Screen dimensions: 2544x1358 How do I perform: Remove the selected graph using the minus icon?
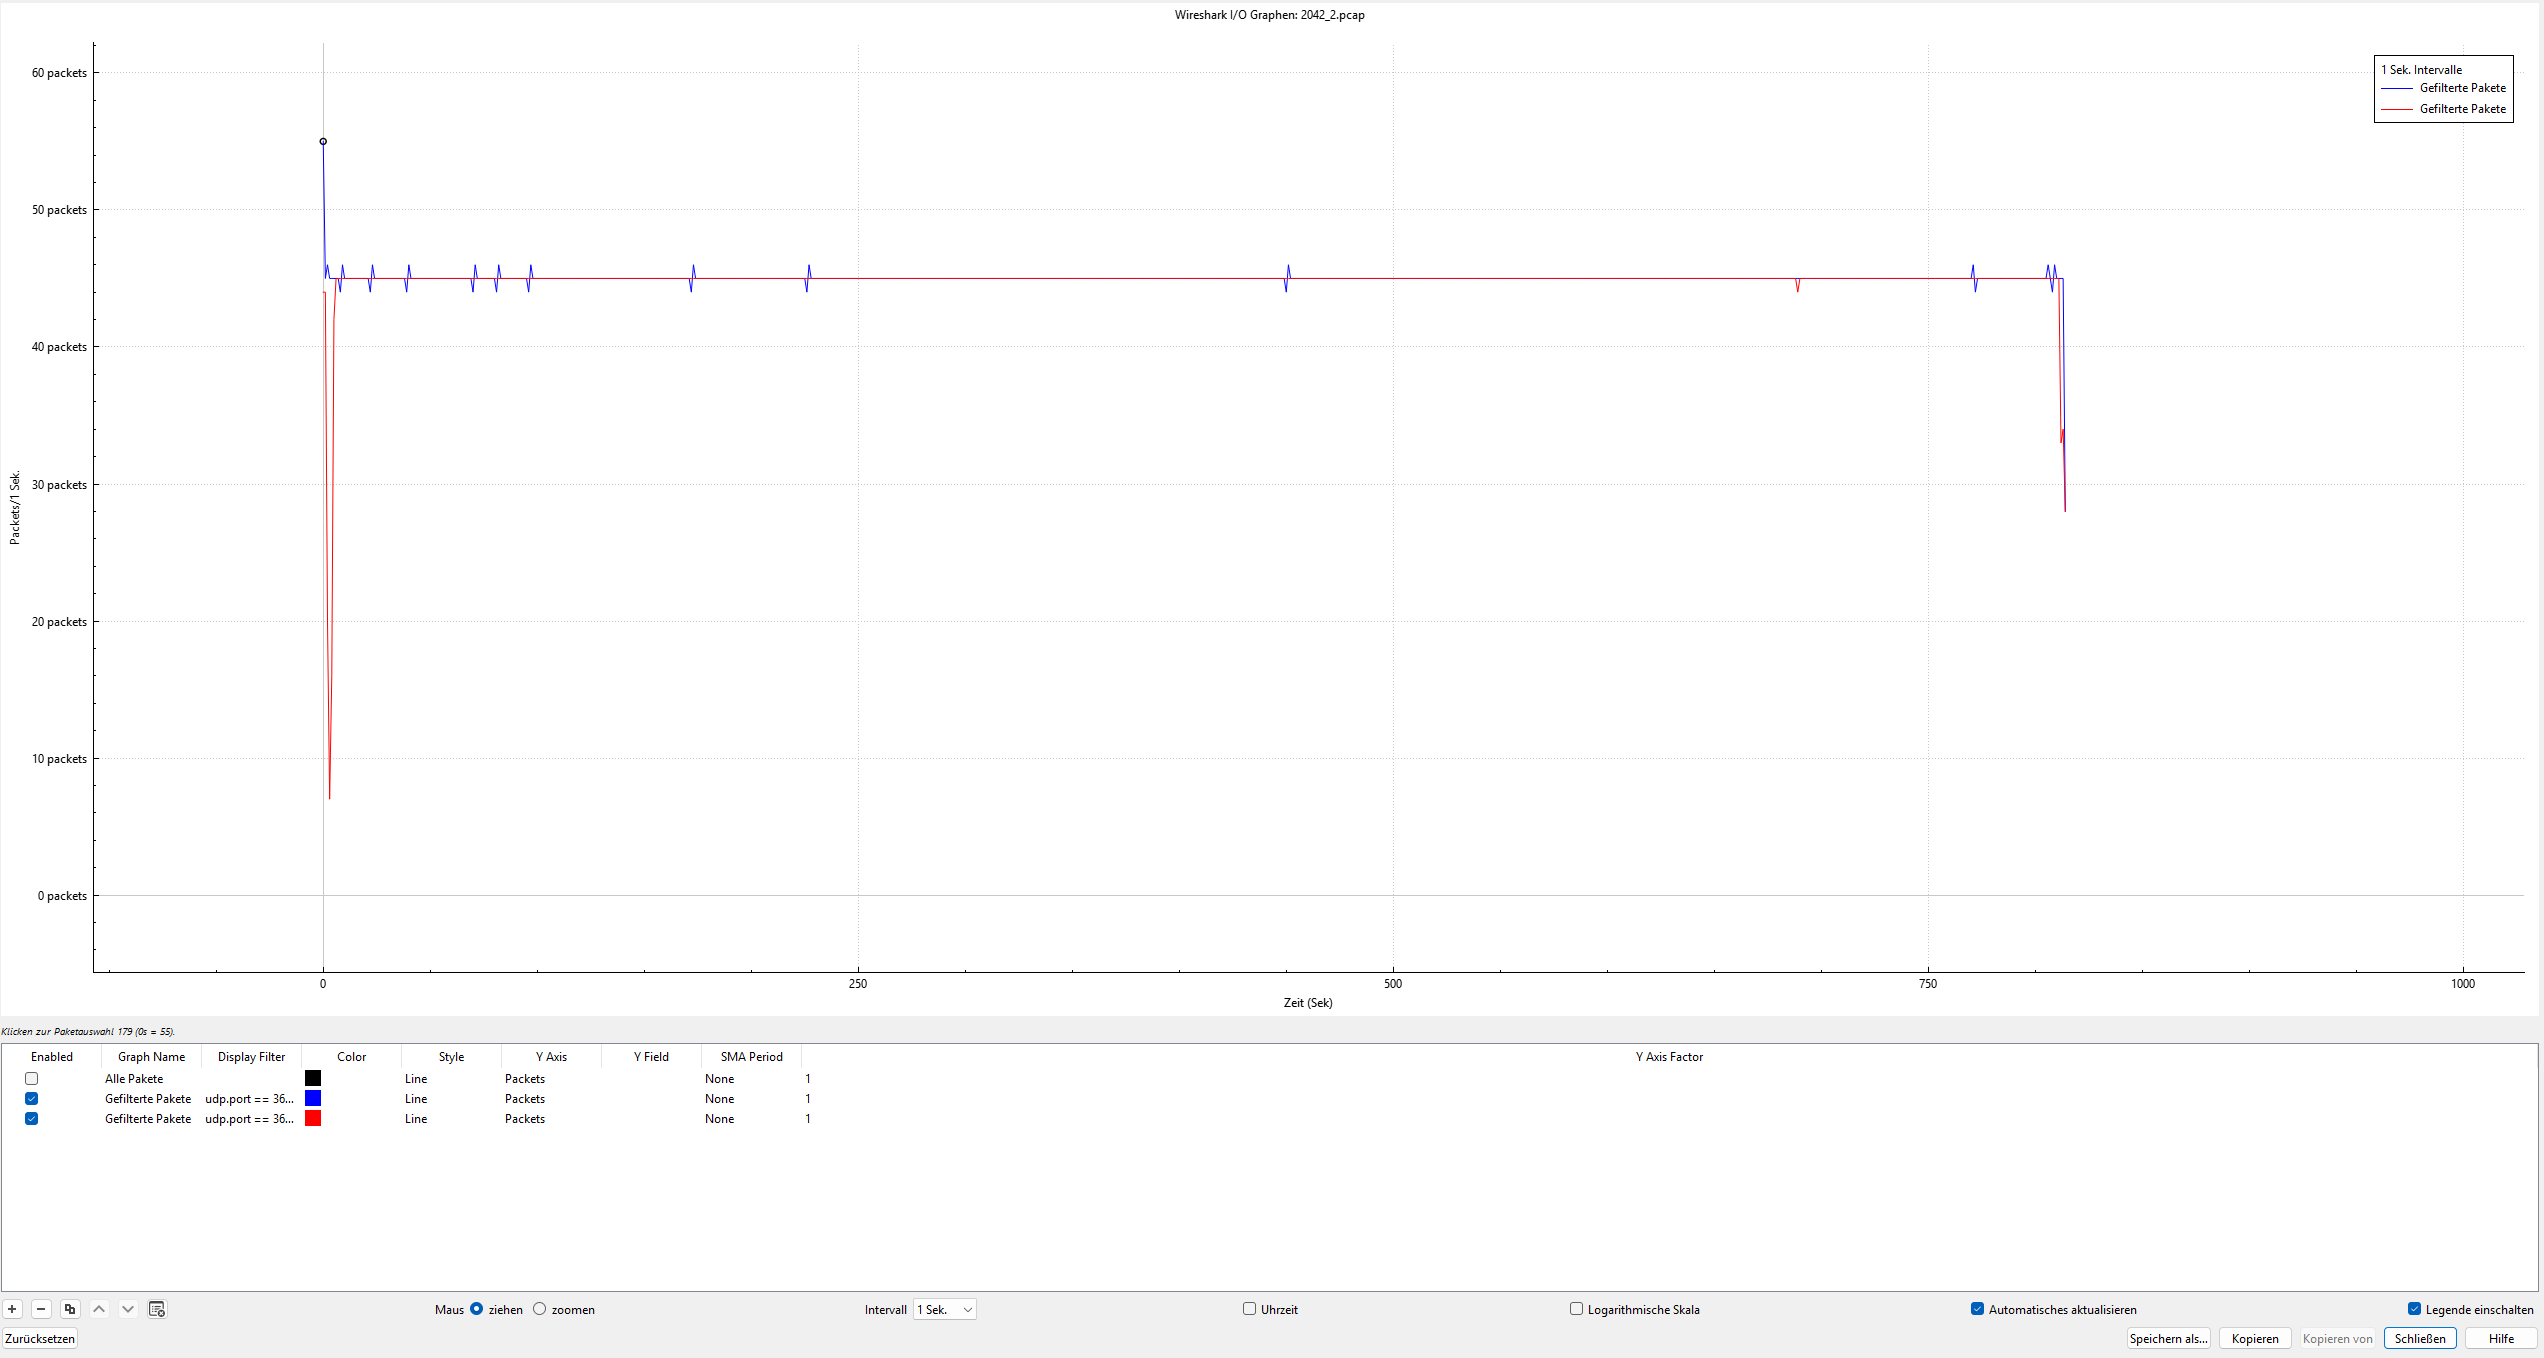coord(41,1309)
